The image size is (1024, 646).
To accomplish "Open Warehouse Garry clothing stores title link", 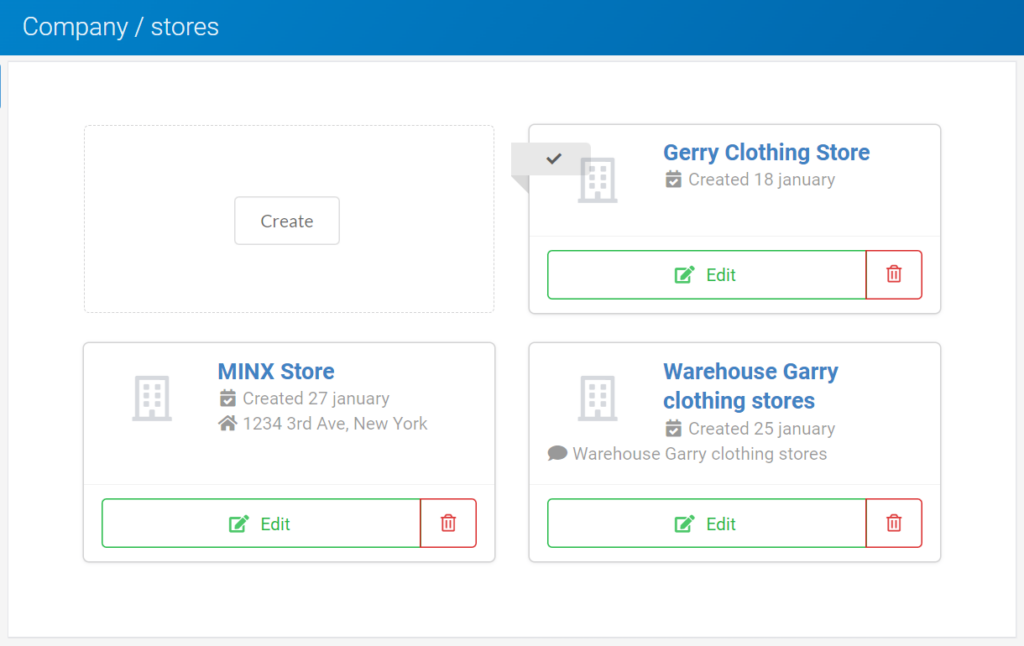I will click(x=750, y=385).
